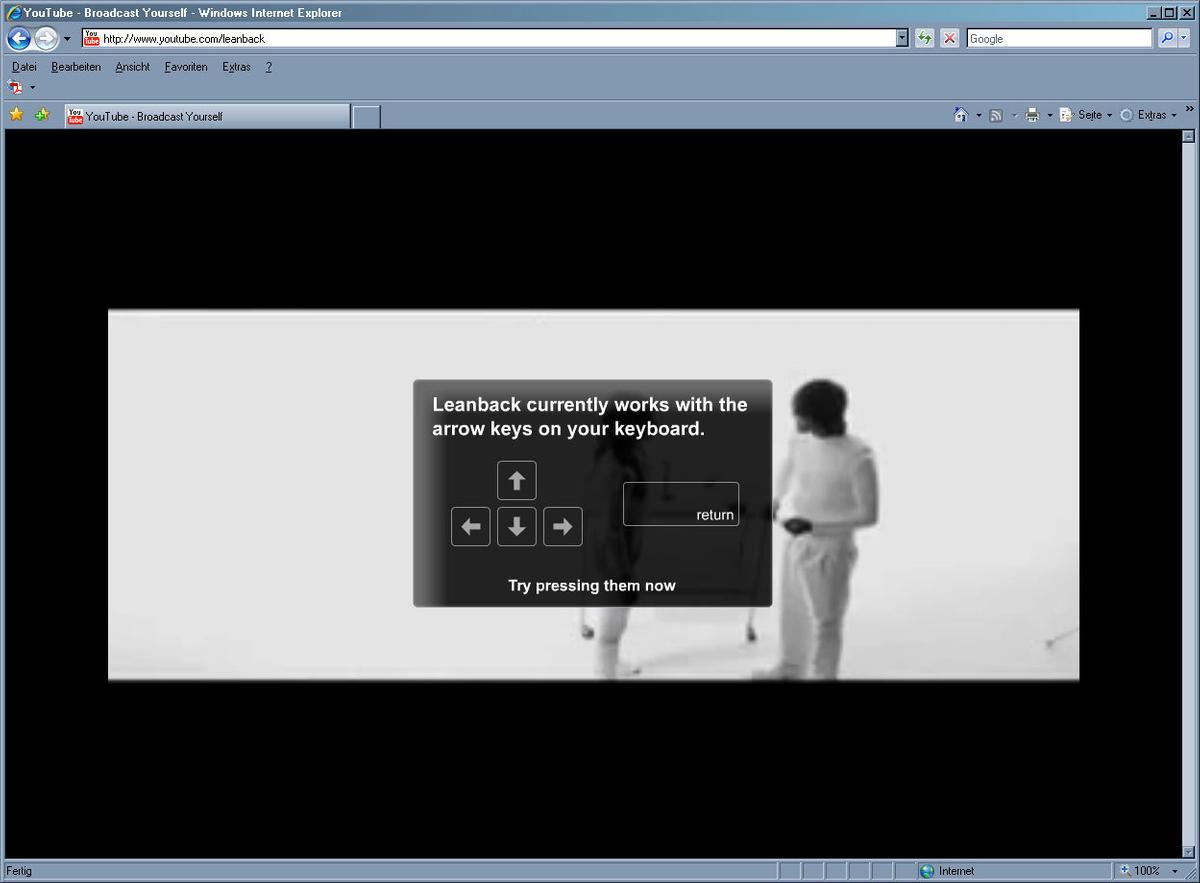Image resolution: width=1200 pixels, height=883 pixels.
Task: Click the Print icon
Action: click(x=1032, y=115)
